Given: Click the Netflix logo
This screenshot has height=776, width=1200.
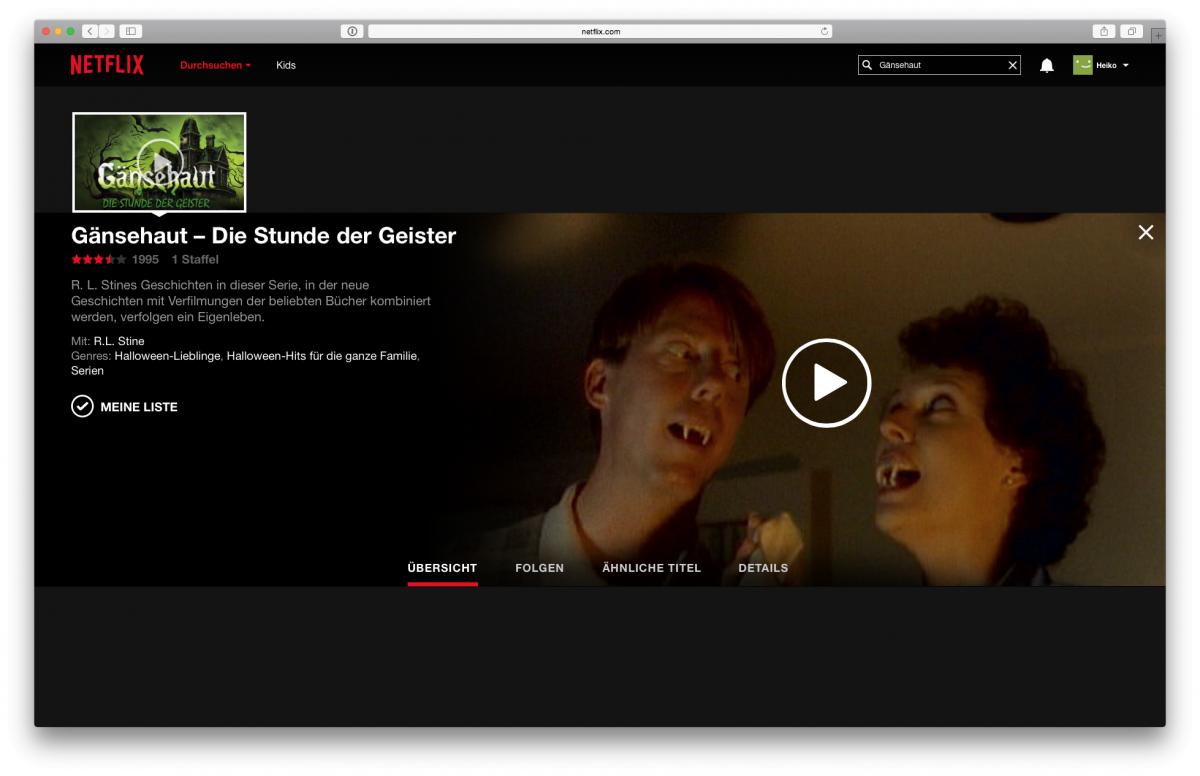Looking at the screenshot, I should [107, 65].
